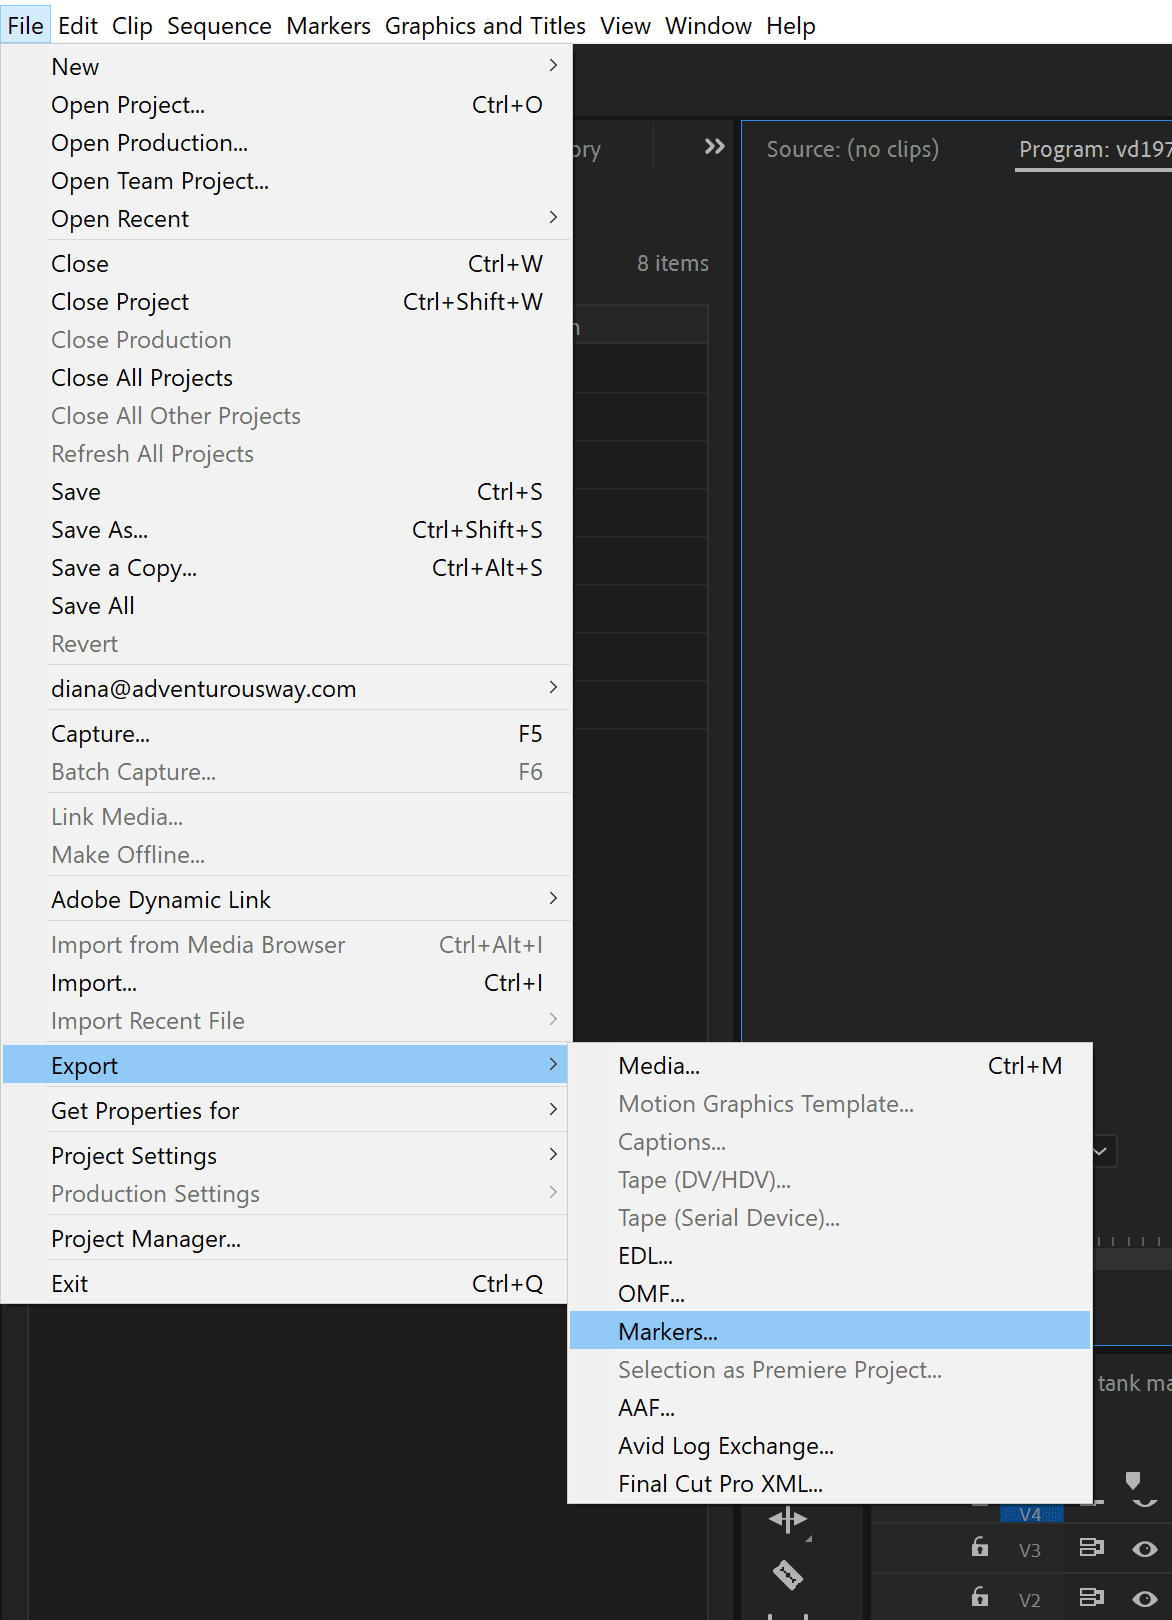Toggle sync lock on track V2
The width and height of the screenshot is (1172, 1620).
(x=1091, y=1597)
